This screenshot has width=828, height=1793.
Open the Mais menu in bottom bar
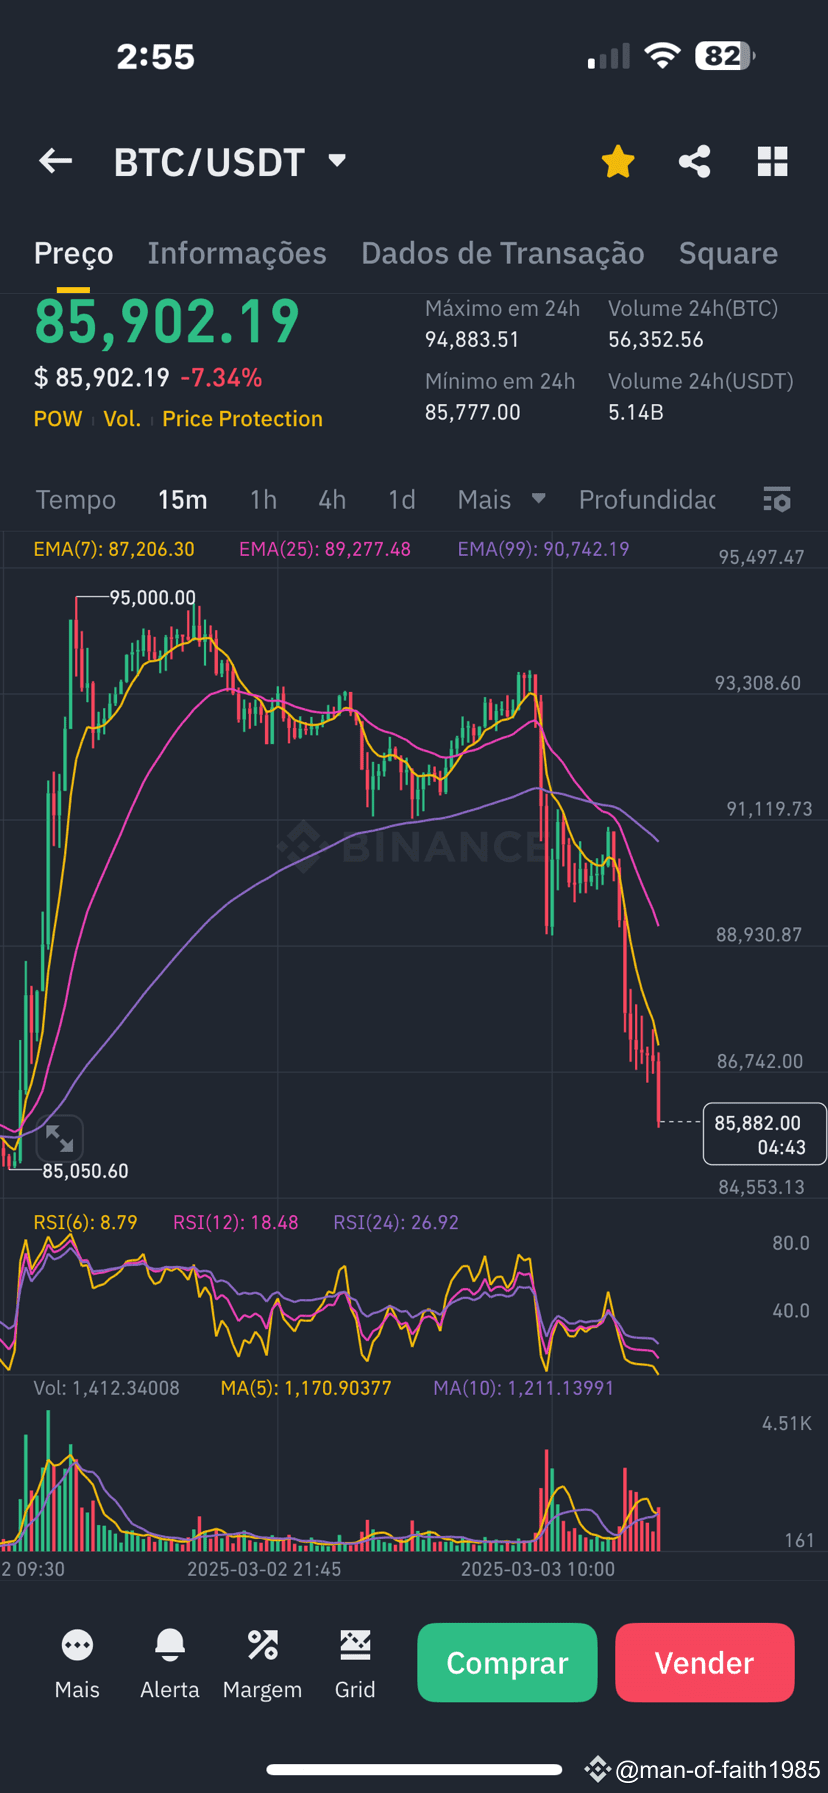tap(77, 1663)
